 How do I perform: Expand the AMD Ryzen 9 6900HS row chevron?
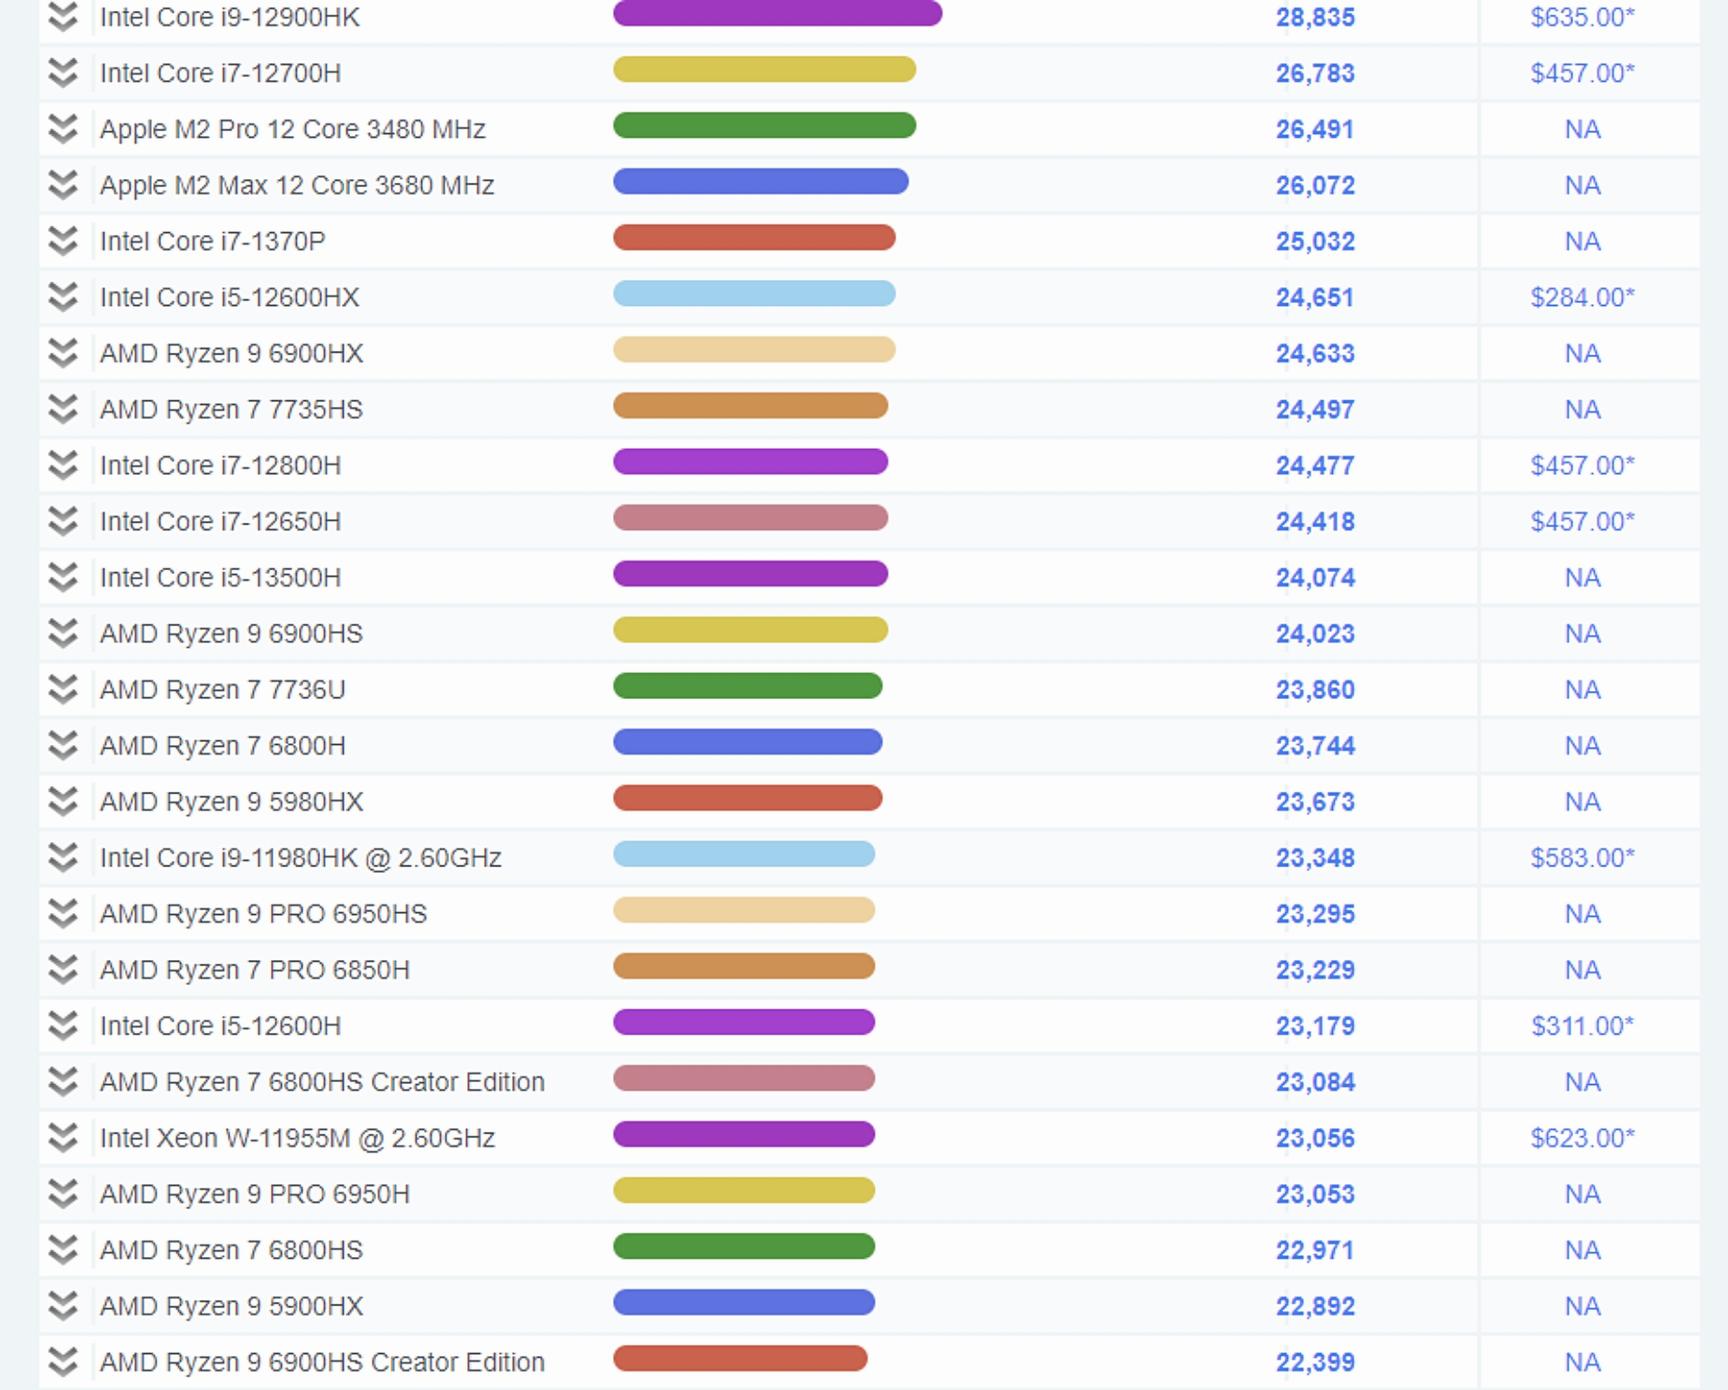pos(63,633)
